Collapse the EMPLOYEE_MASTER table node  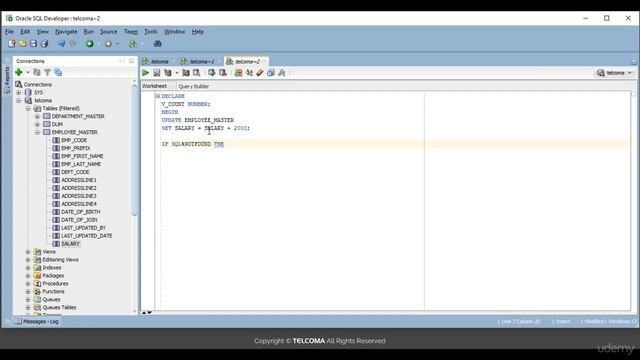[x=37, y=132]
